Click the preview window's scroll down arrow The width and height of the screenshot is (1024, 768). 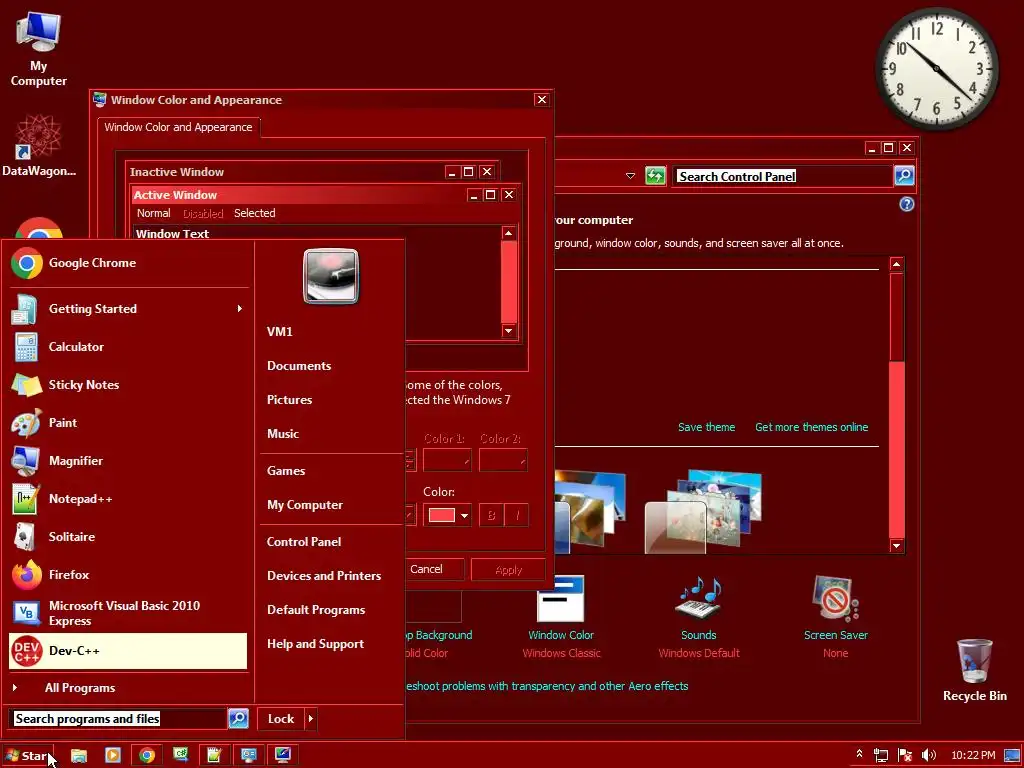[509, 331]
